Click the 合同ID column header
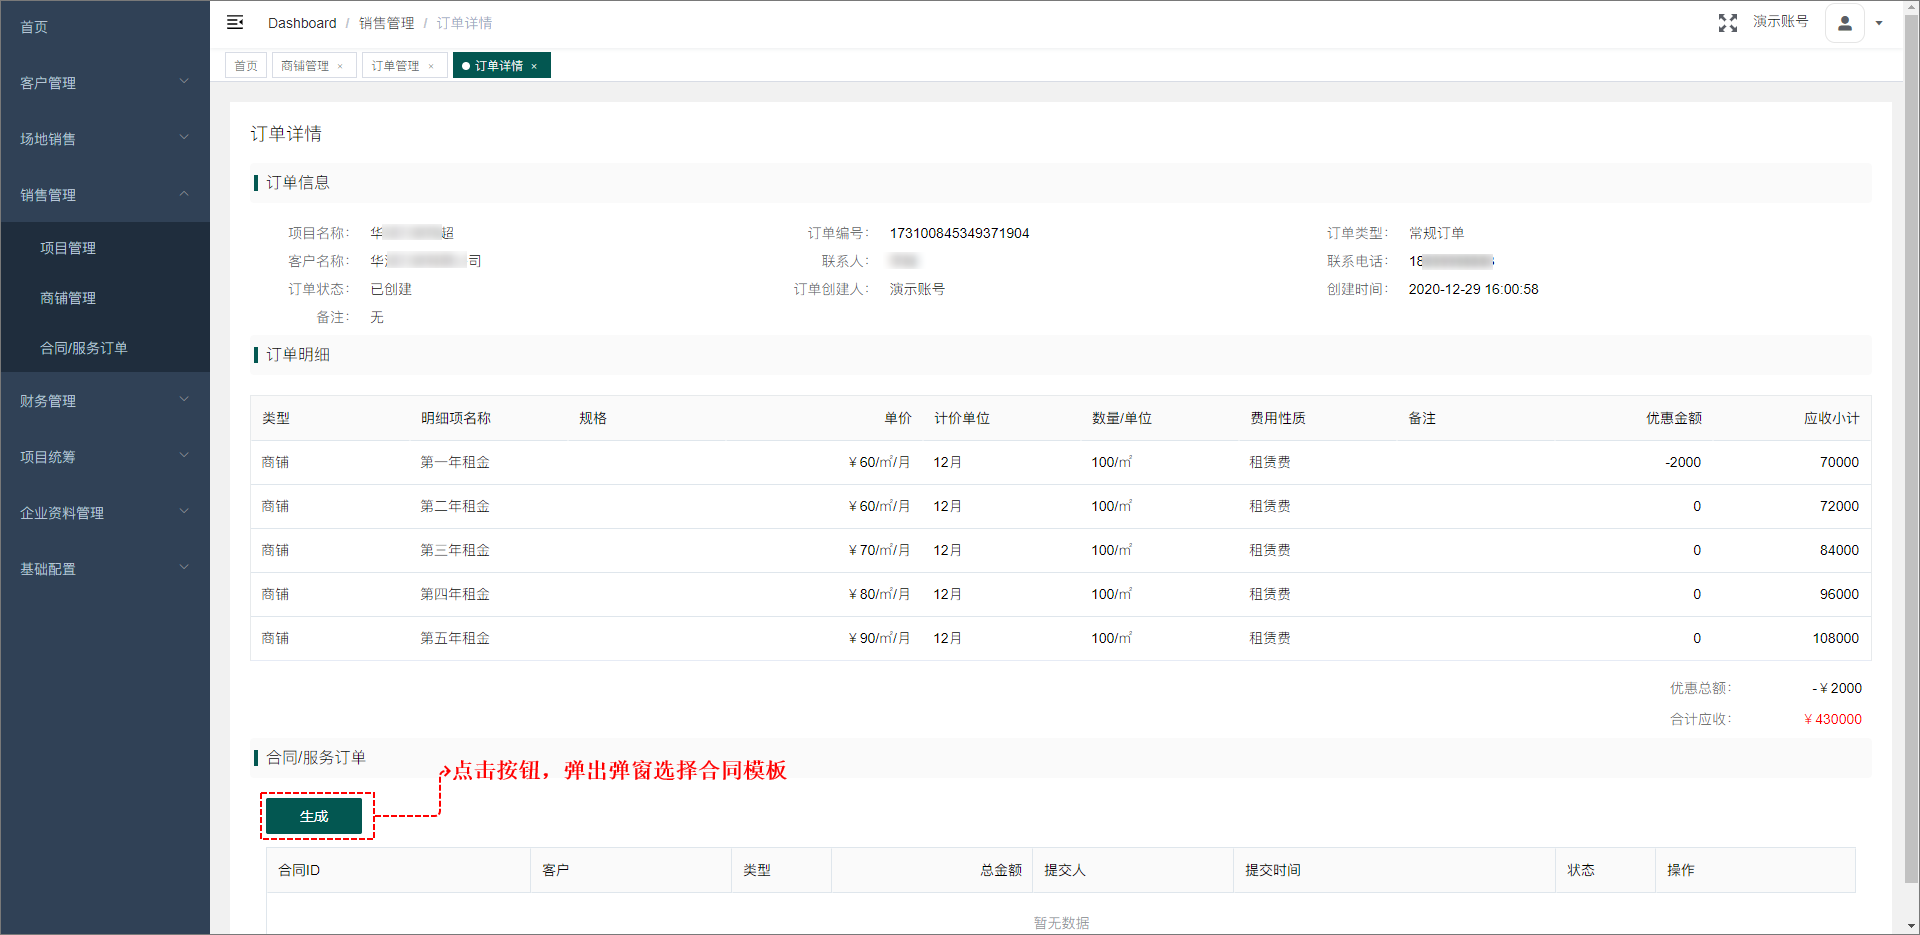Image resolution: width=1920 pixels, height=935 pixels. (299, 870)
